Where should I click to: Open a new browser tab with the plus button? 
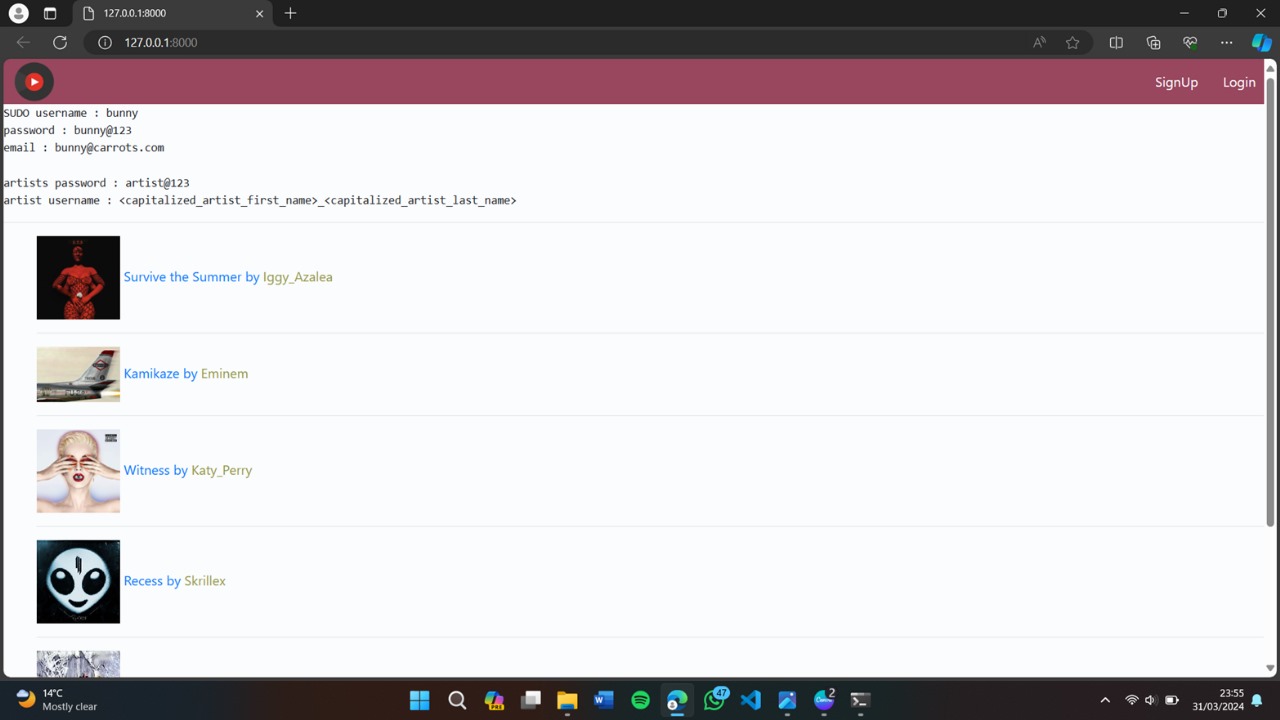290,13
